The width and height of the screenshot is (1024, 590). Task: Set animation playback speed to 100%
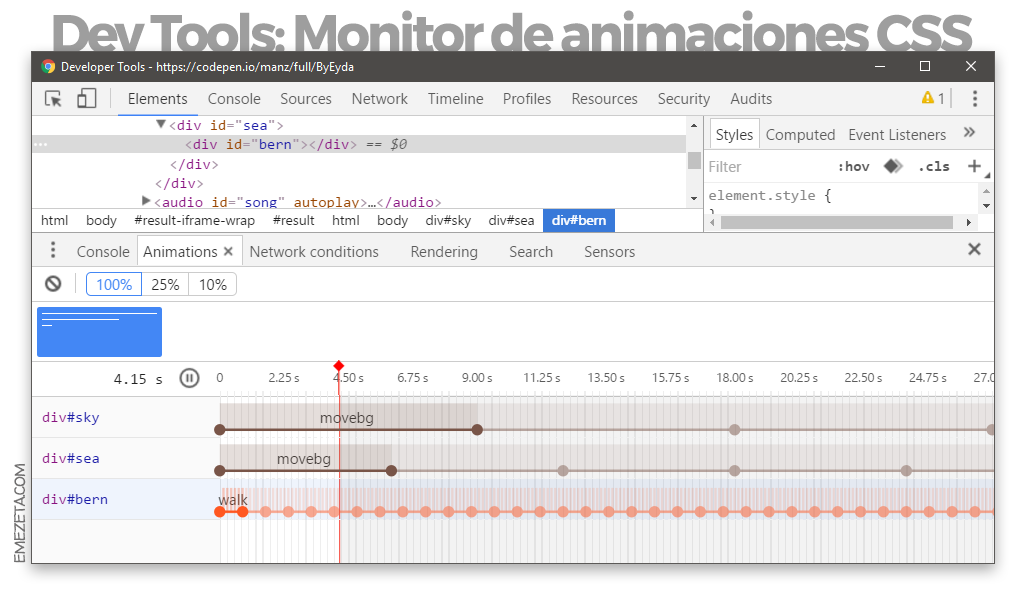[x=114, y=284]
